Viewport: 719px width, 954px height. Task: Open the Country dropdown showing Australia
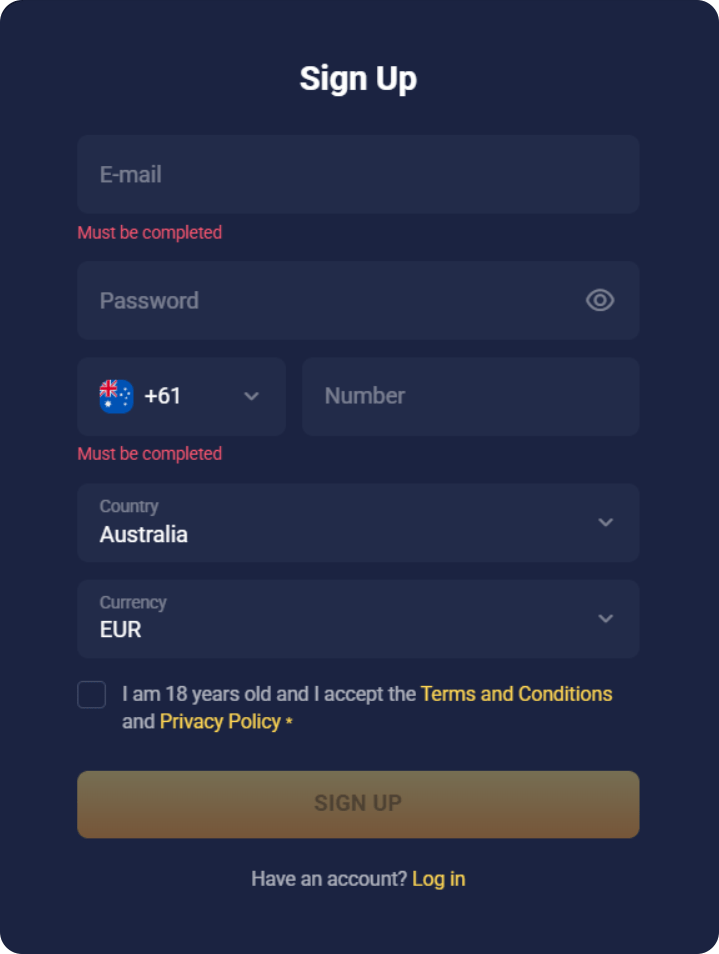coord(340,523)
